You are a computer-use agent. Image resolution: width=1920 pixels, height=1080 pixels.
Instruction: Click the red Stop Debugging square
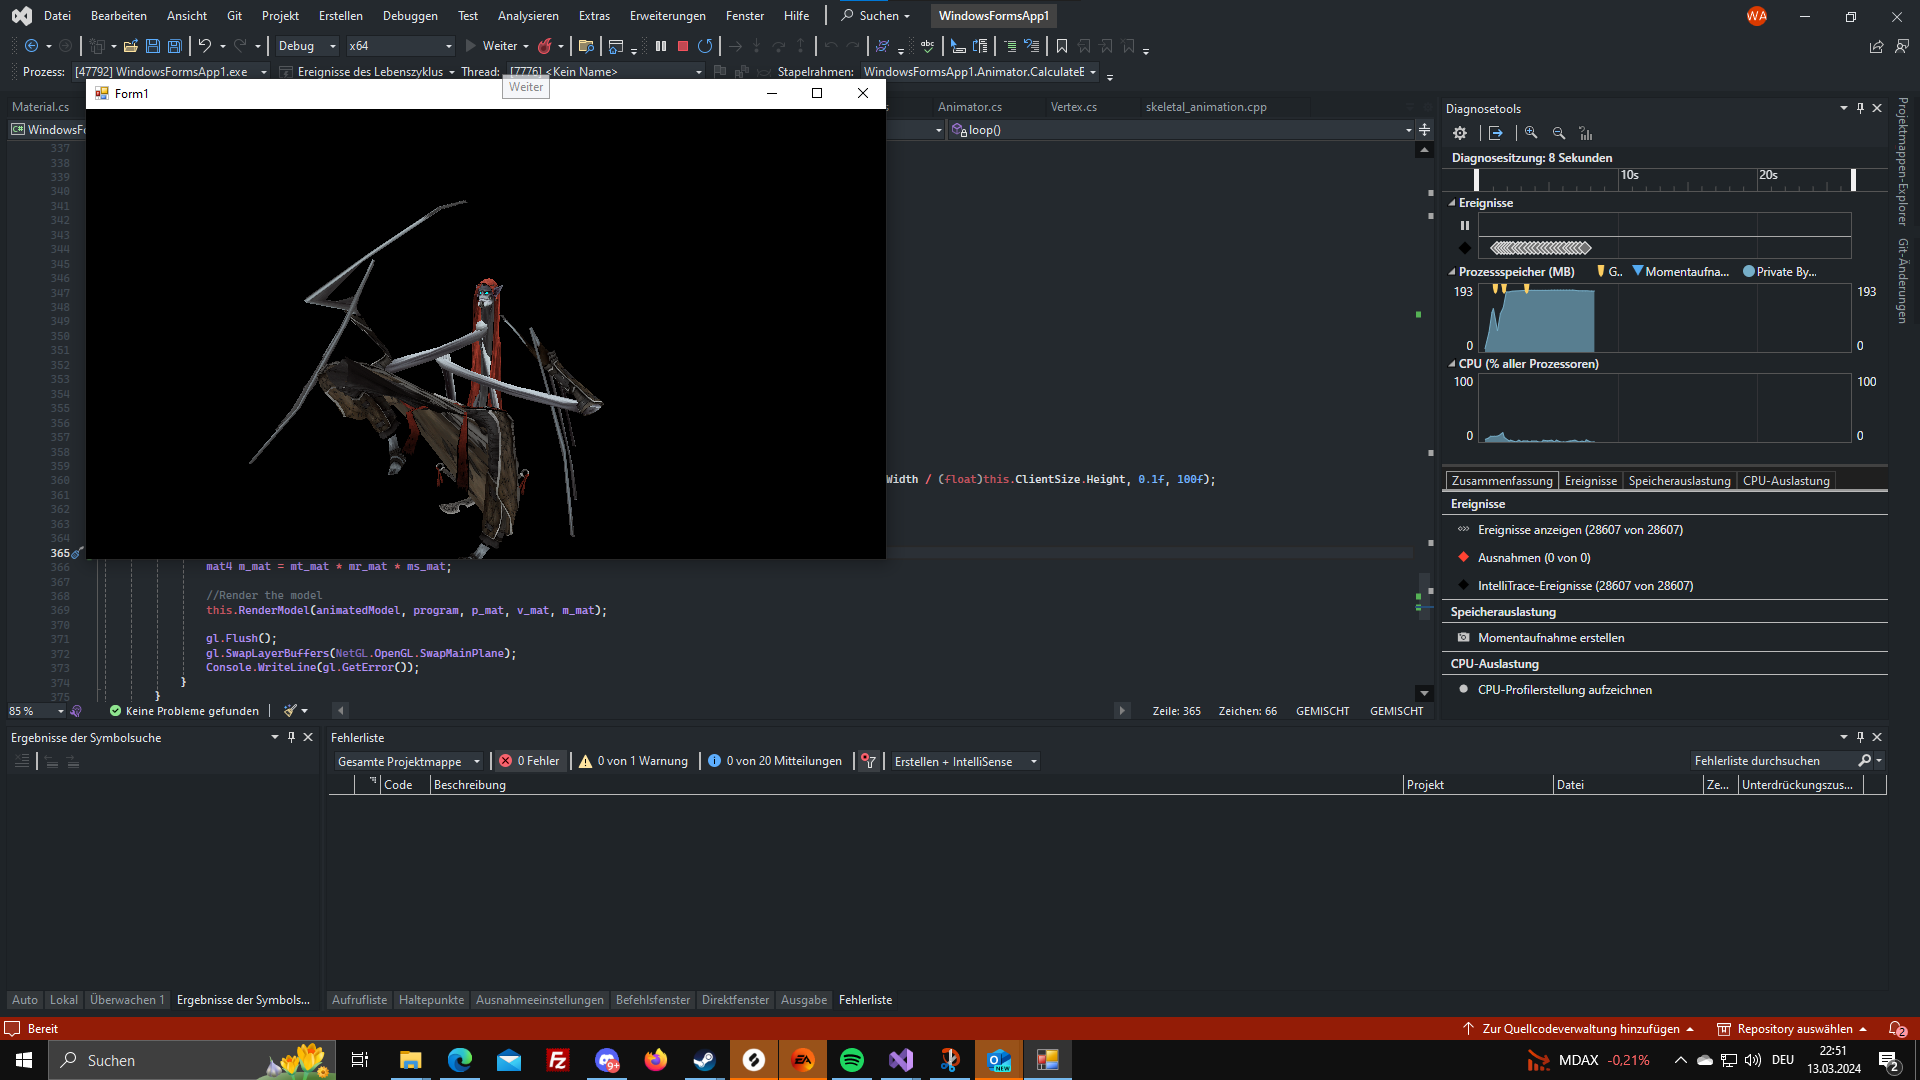[x=683, y=46]
